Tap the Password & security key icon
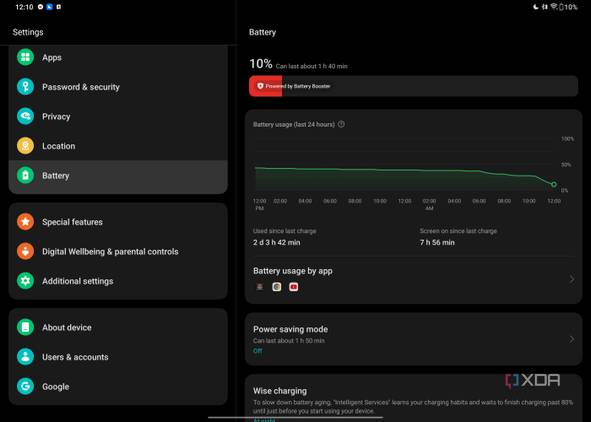Image resolution: width=591 pixels, height=422 pixels. (25, 87)
